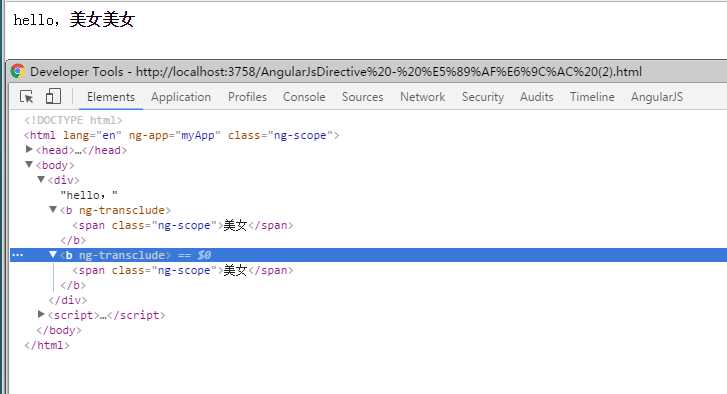Open the Profiles tab
Image resolution: width=727 pixels, height=394 pixels.
point(247,97)
